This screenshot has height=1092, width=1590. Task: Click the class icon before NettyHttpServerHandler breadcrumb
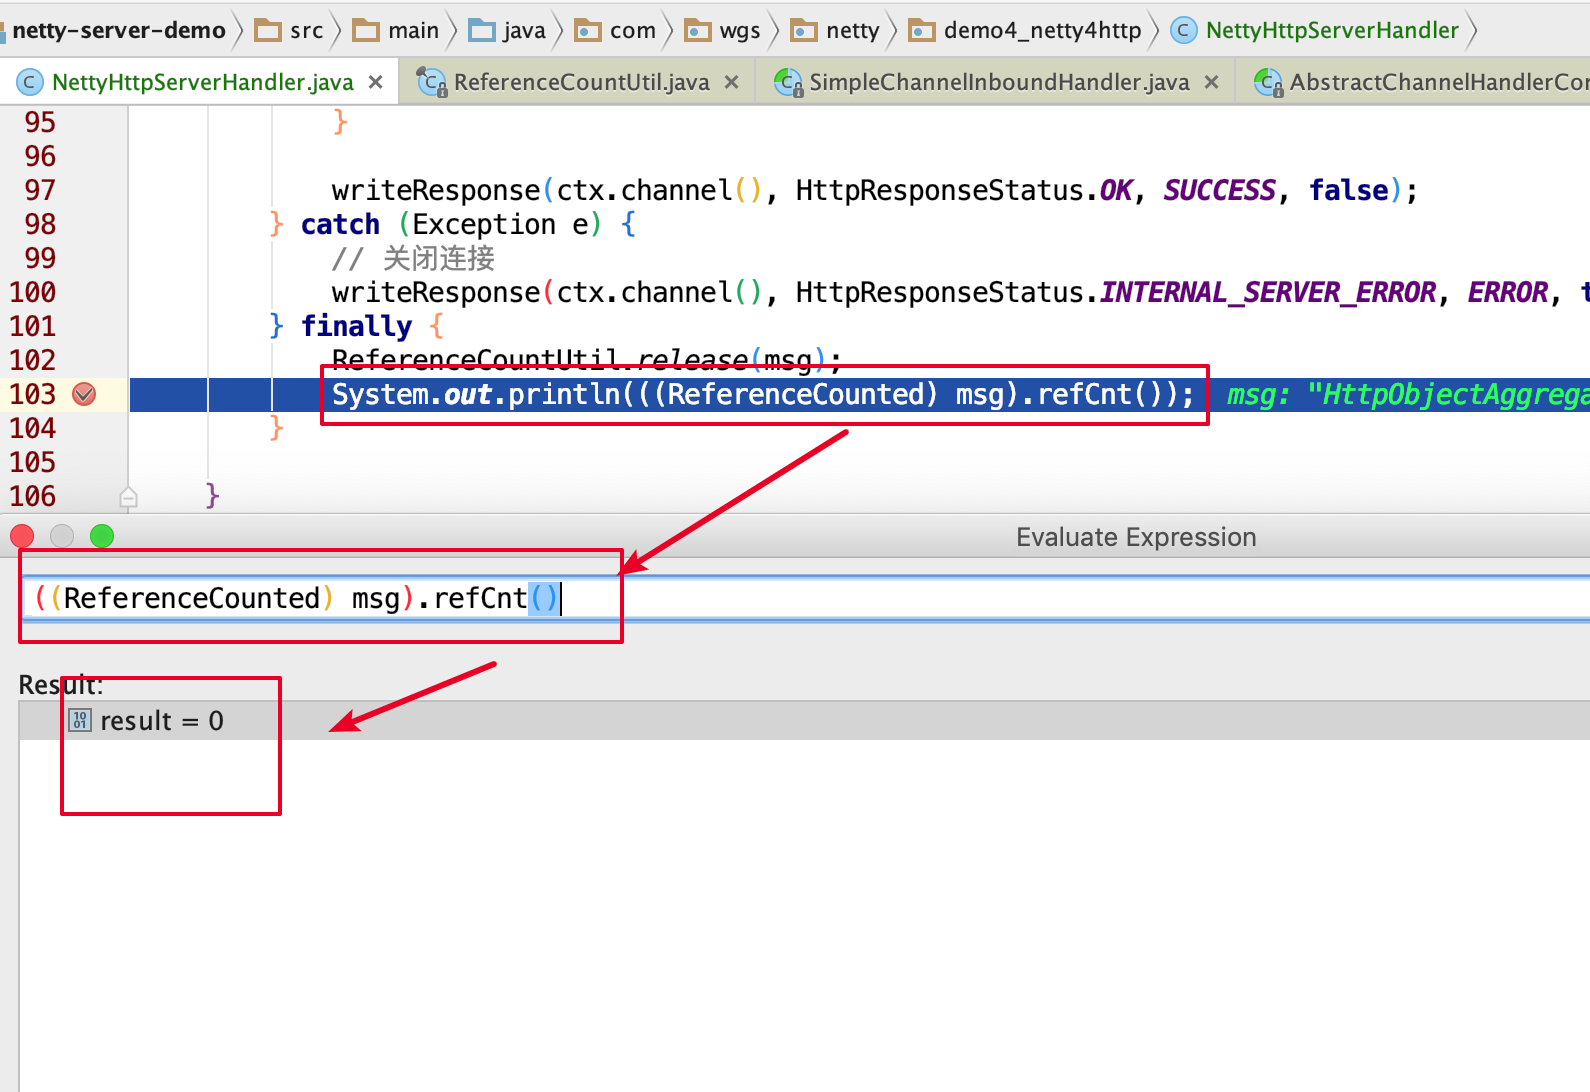[1183, 30]
